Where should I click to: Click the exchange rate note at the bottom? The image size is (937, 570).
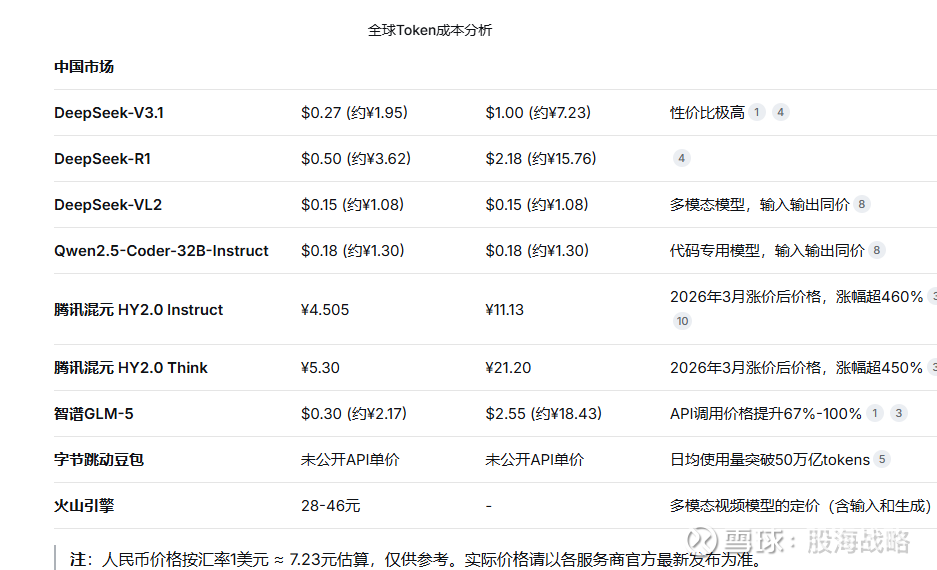pos(415,560)
